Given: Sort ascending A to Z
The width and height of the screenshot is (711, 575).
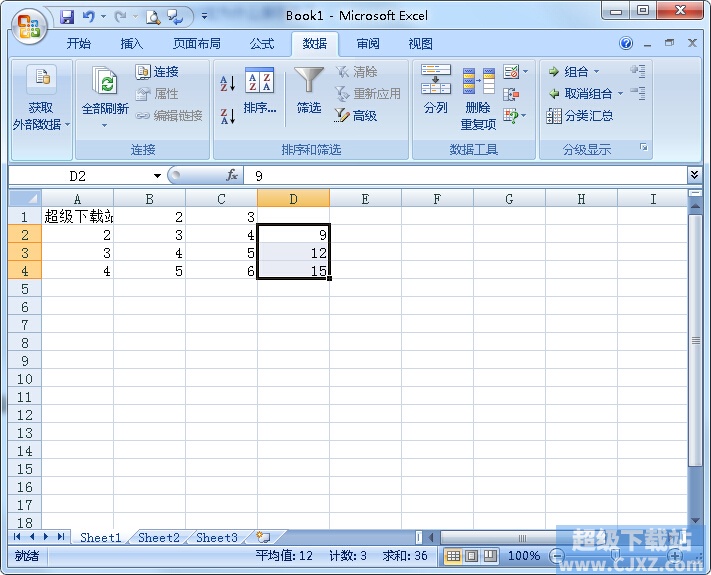Looking at the screenshot, I should [228, 83].
